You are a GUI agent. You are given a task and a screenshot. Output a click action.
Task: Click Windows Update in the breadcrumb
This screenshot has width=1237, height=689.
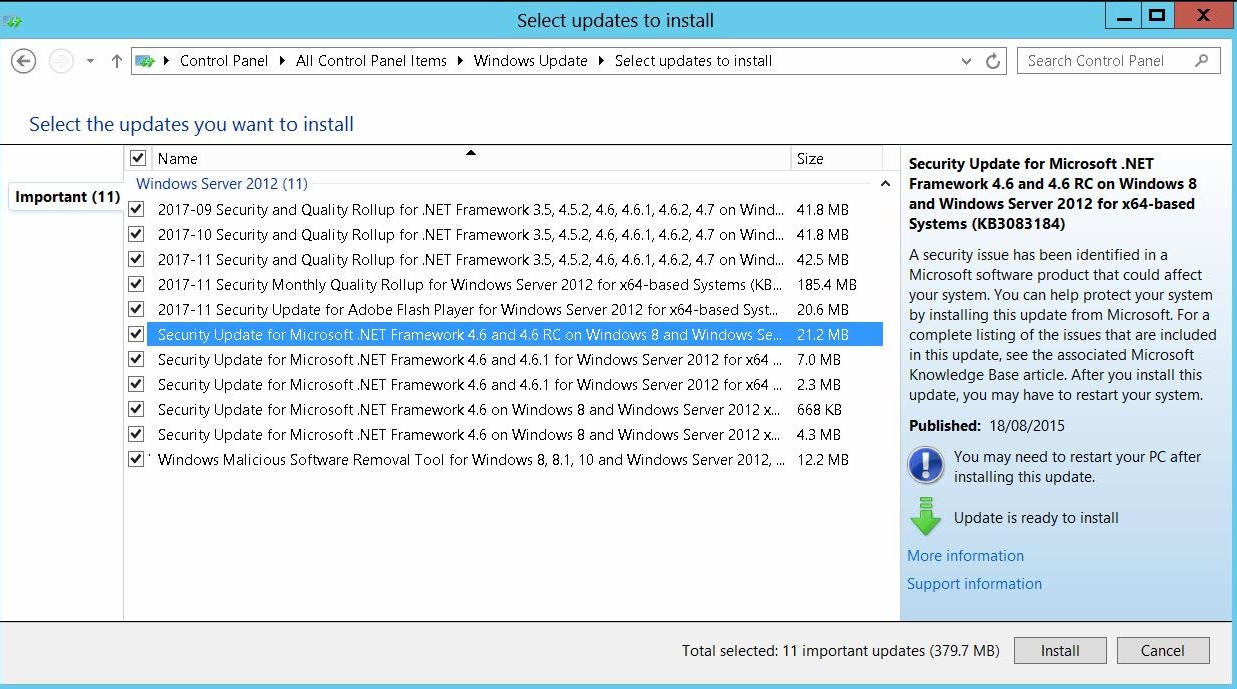[x=530, y=61]
